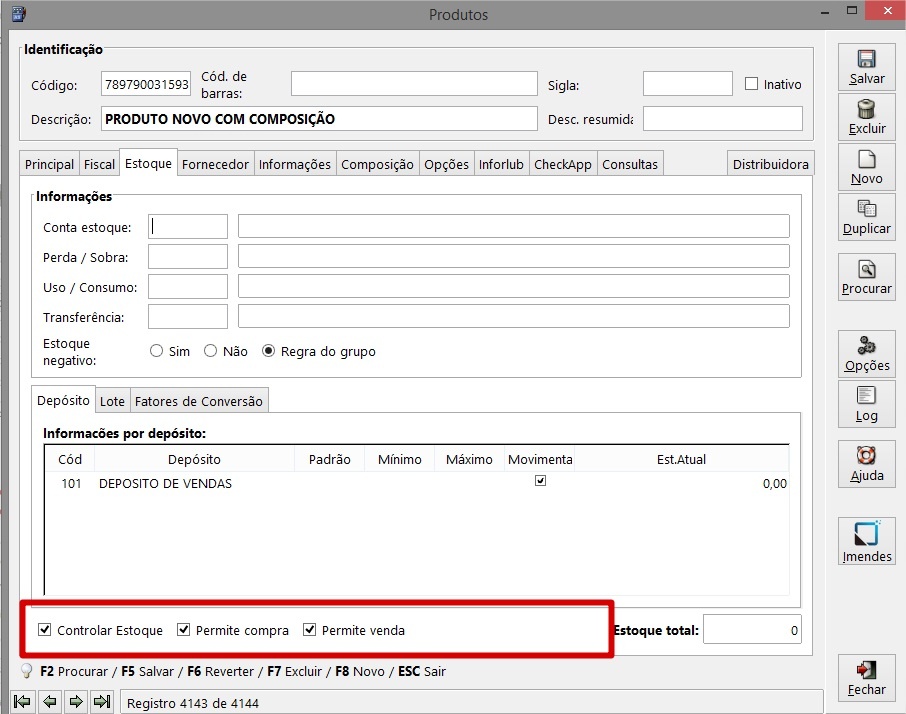This screenshot has width=906, height=714.
Task: Select the DEPOSITO DE VENDAS row
Action: [x=416, y=484]
